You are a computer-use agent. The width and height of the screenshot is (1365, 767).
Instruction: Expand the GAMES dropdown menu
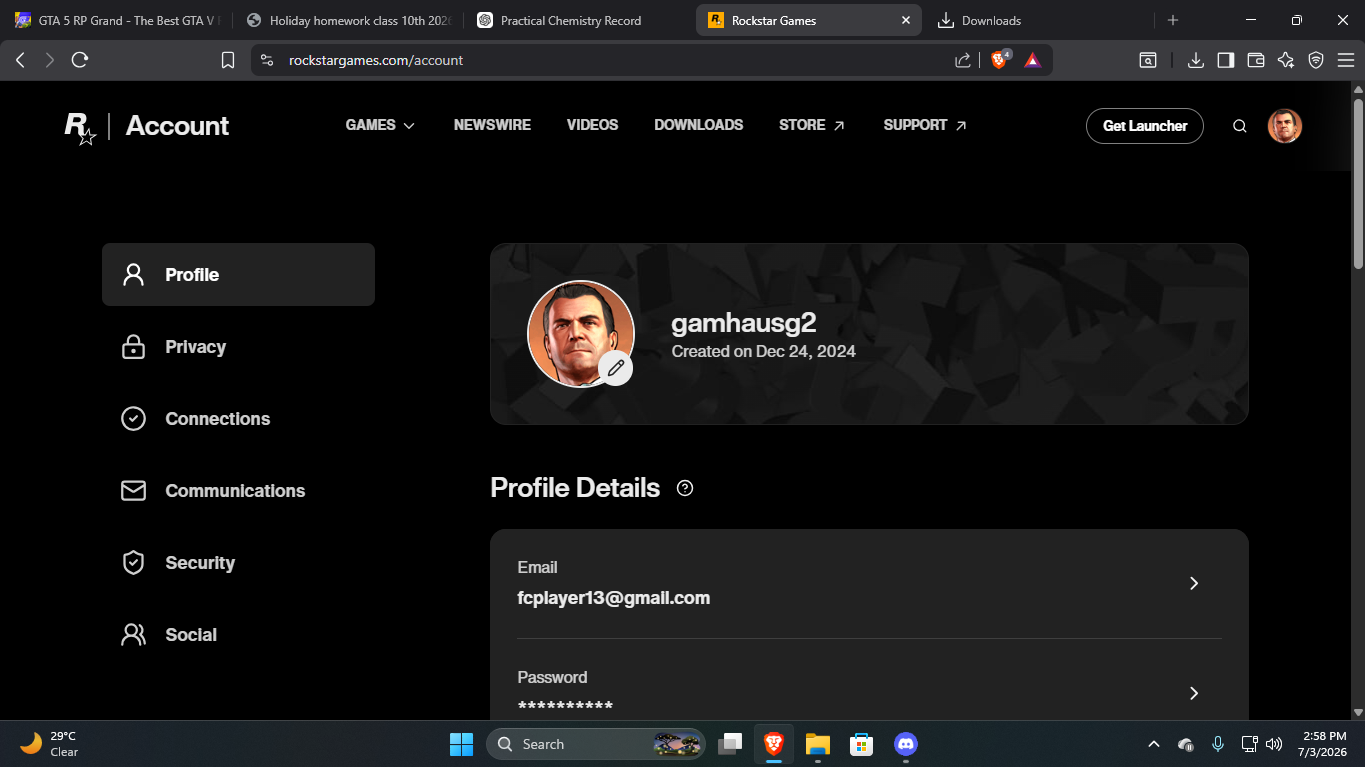[x=380, y=125]
